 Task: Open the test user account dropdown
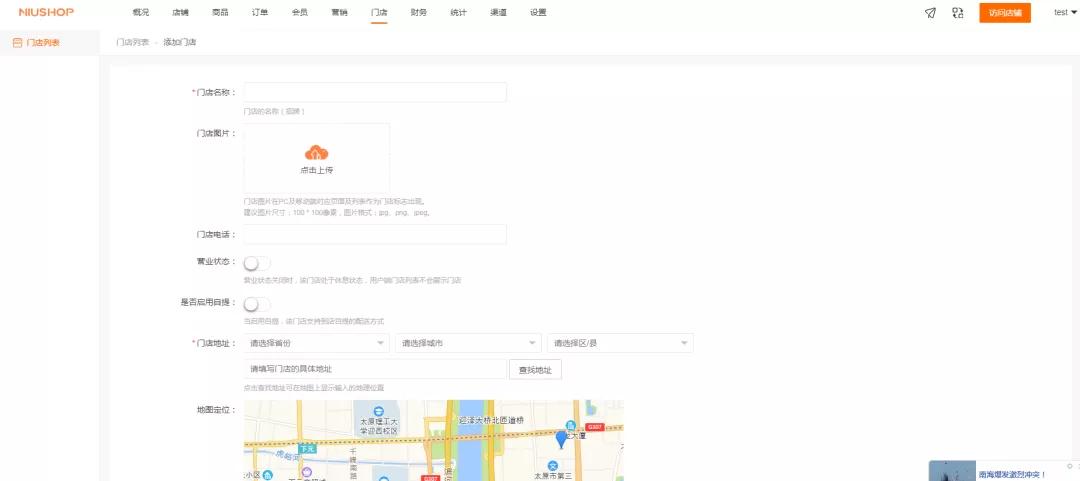1065,12
